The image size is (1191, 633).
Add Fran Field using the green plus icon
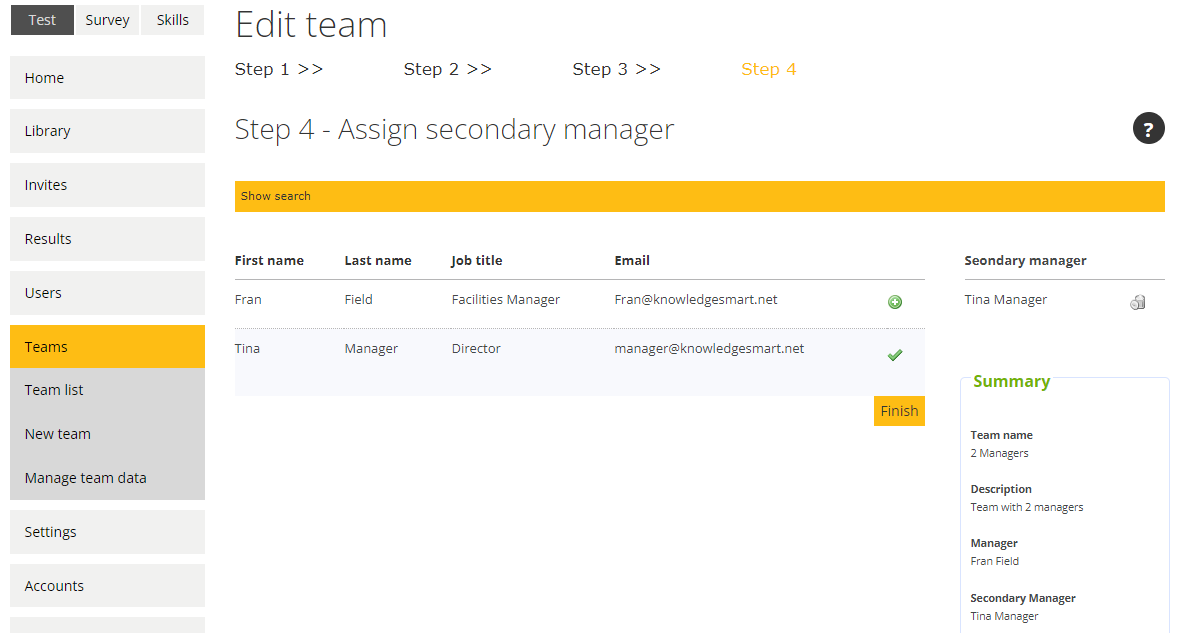(x=895, y=301)
